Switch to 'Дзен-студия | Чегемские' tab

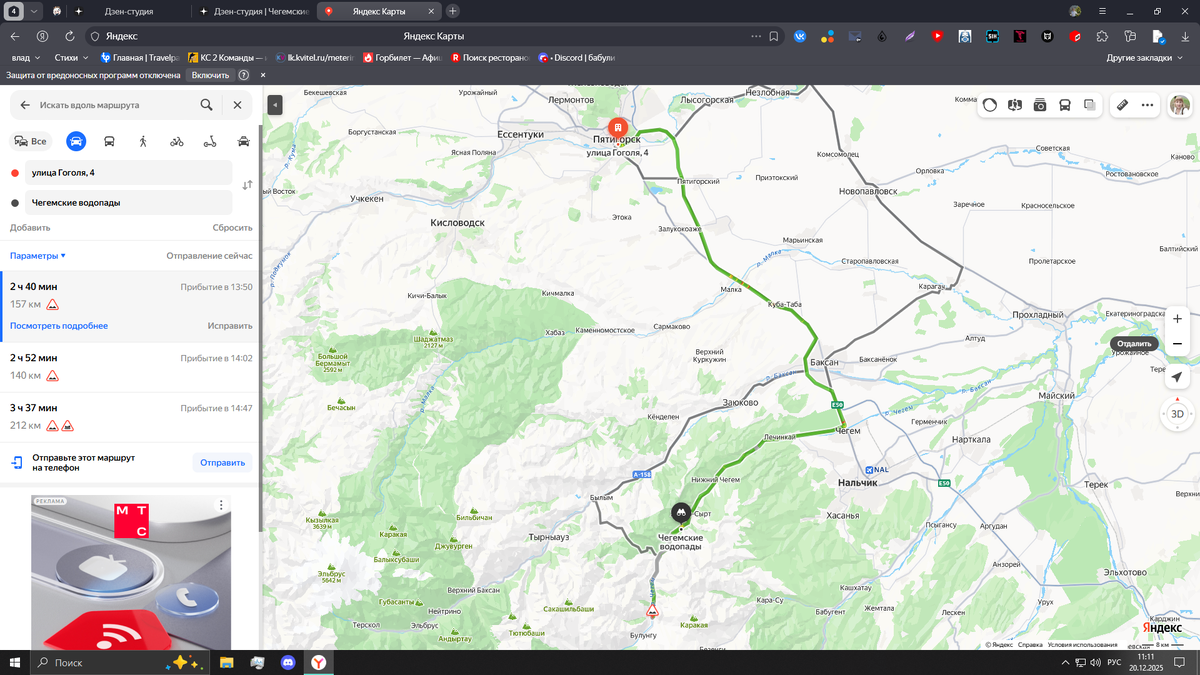tap(252, 11)
